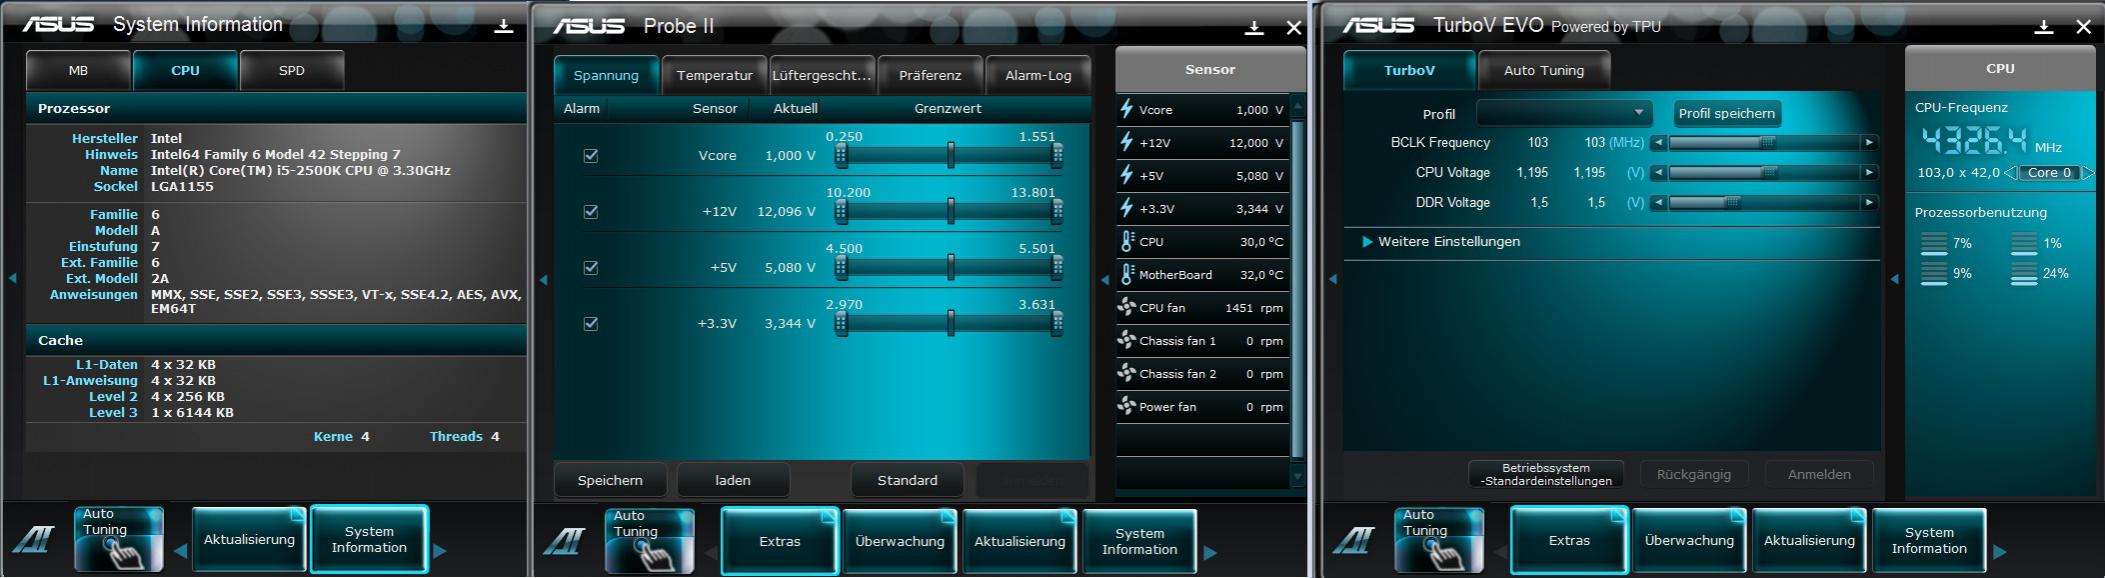Open the Alarm-Log tab
This screenshot has height=578, width=2105.
(1038, 75)
